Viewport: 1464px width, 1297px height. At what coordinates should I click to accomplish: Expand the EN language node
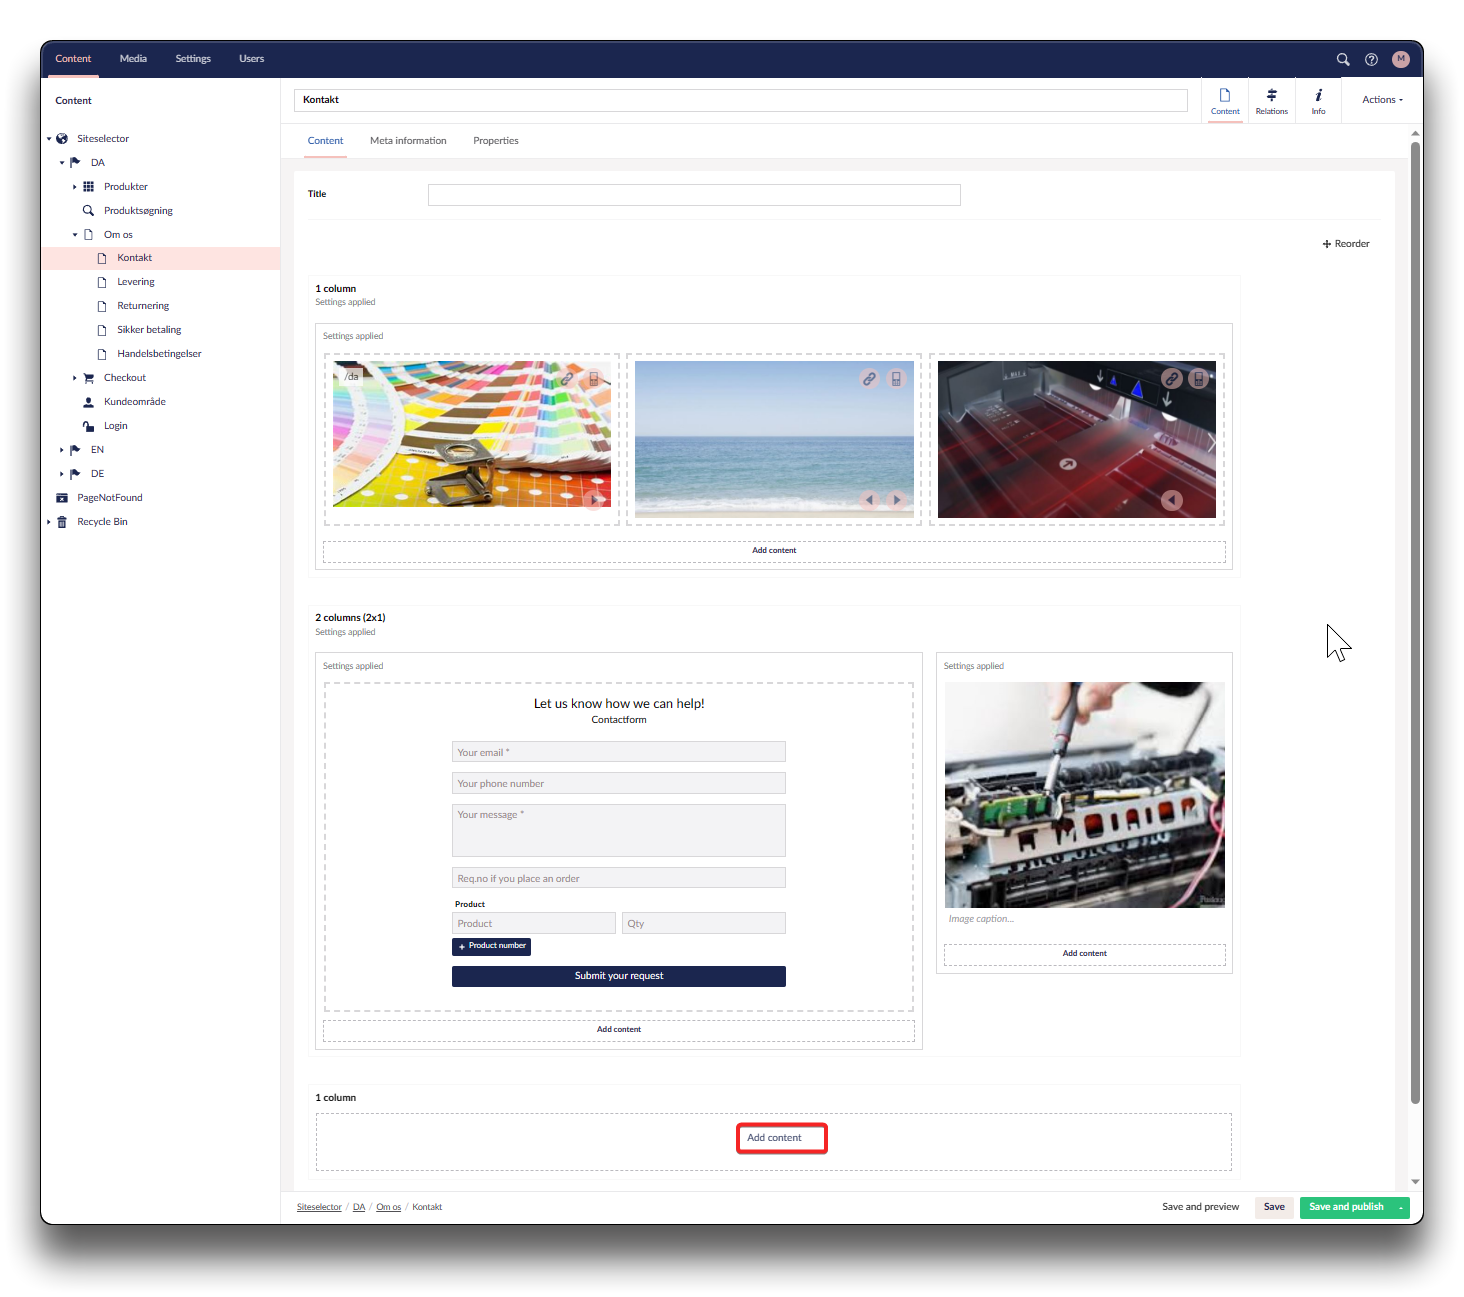coord(62,450)
